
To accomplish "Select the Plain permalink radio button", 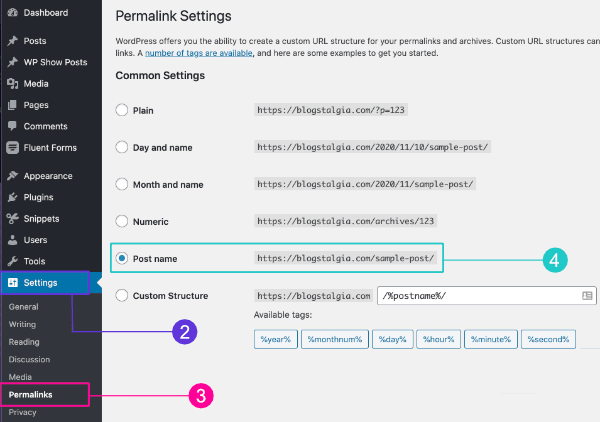I will 122,110.
